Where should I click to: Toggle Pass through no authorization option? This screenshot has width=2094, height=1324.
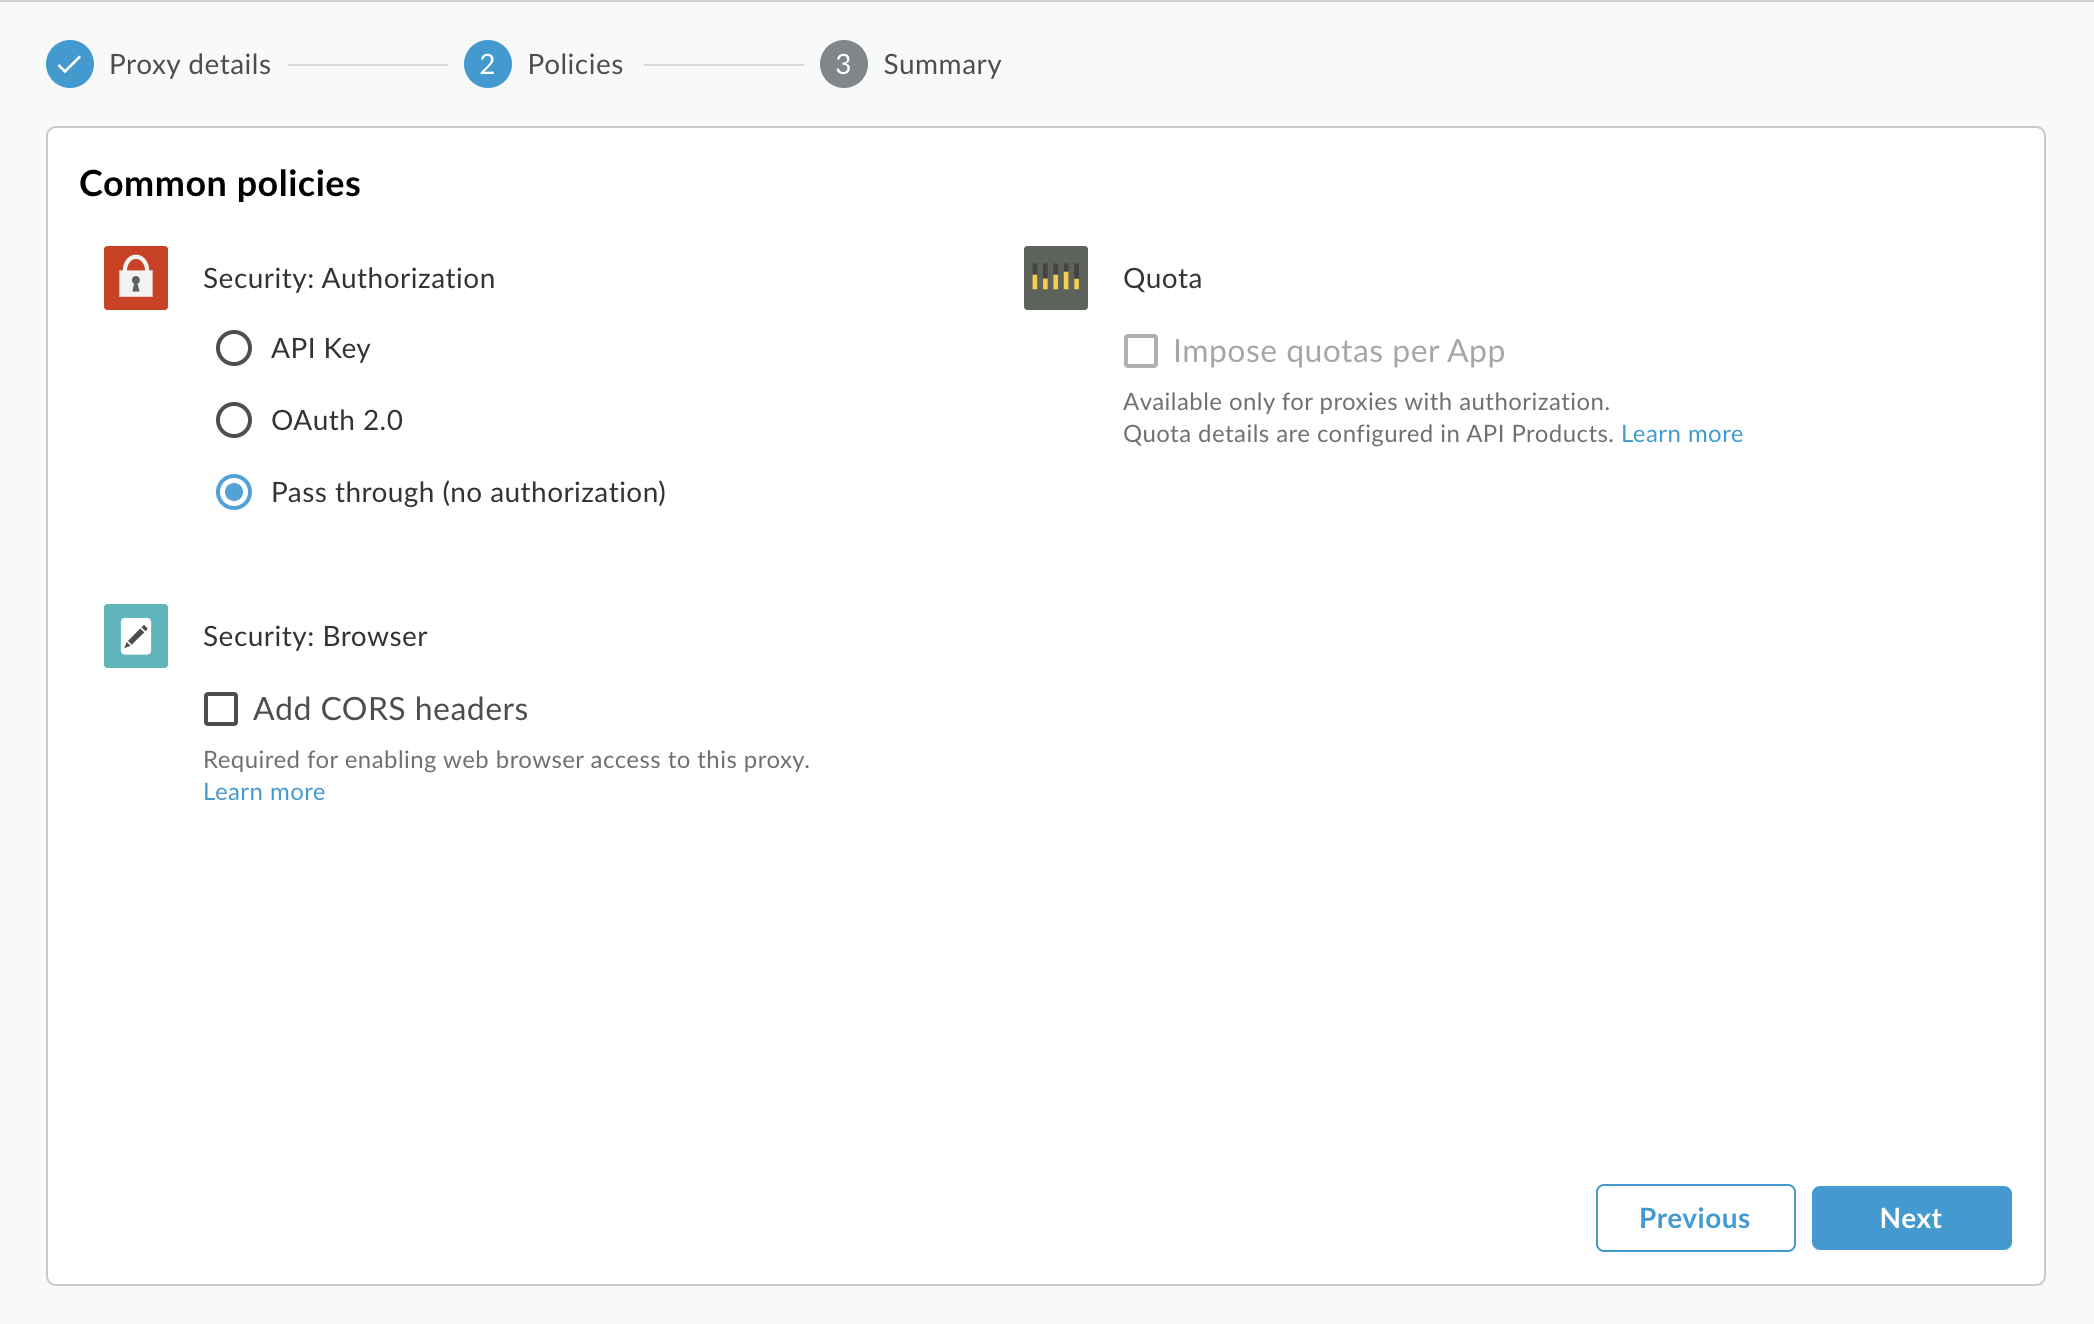233,491
